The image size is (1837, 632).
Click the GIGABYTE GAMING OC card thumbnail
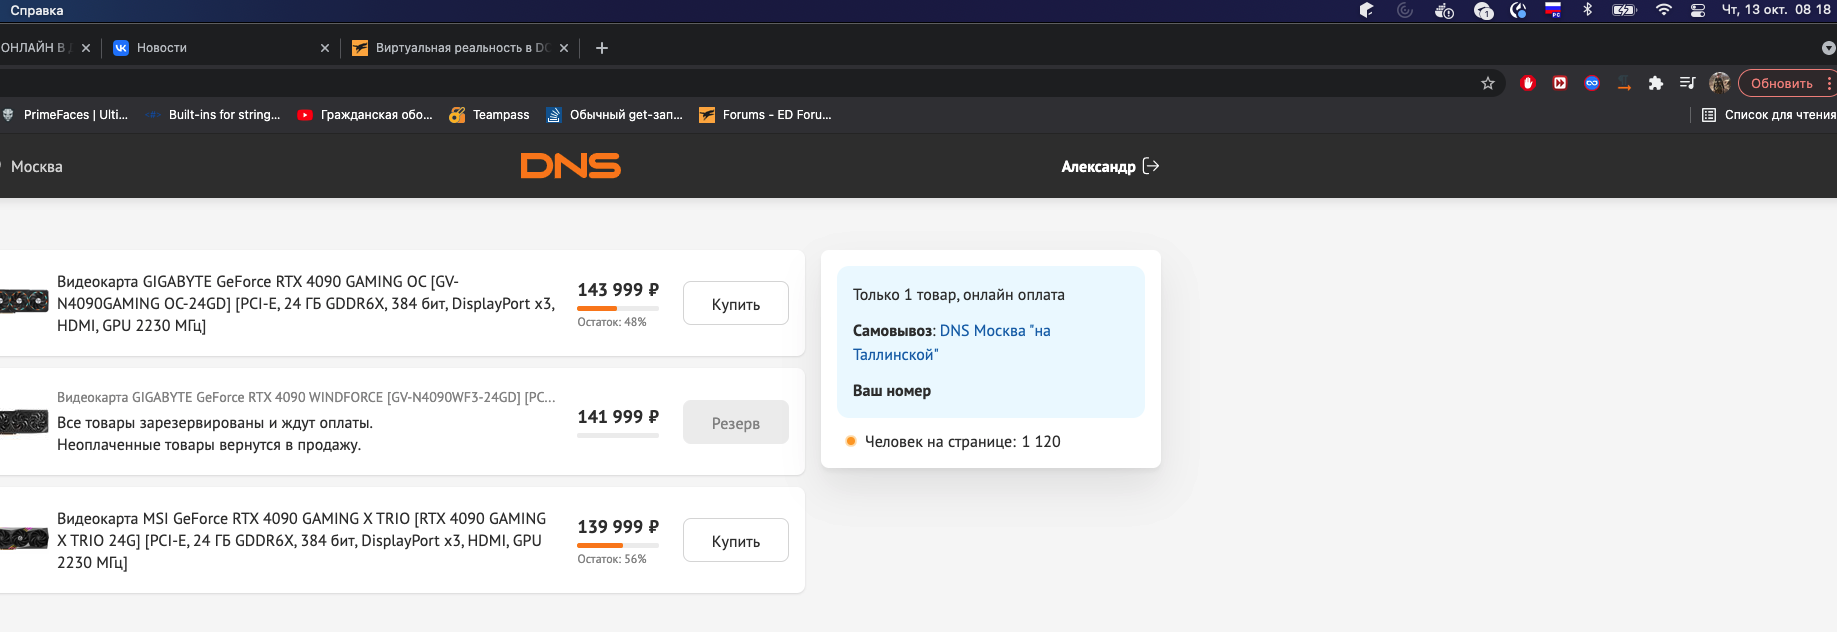[x=24, y=301]
